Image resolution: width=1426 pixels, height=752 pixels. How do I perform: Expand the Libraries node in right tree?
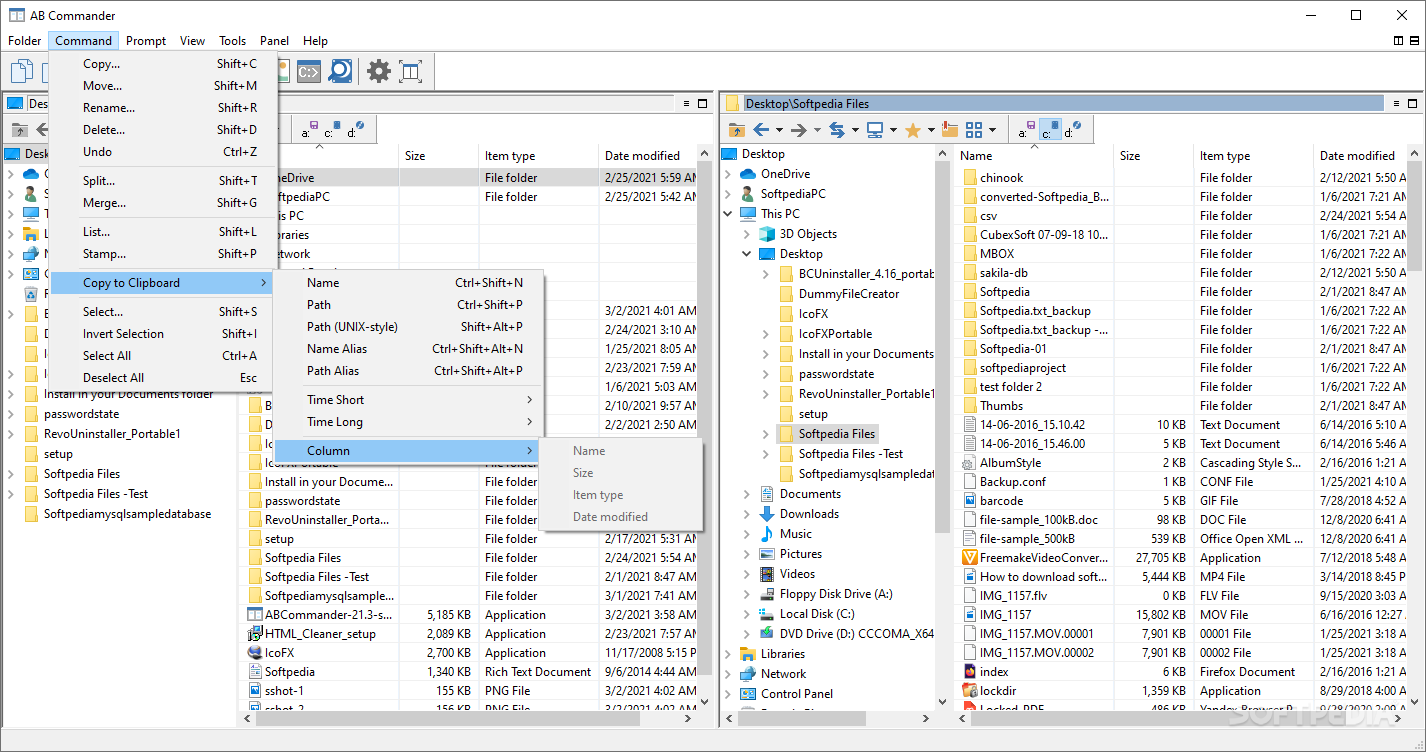(728, 654)
